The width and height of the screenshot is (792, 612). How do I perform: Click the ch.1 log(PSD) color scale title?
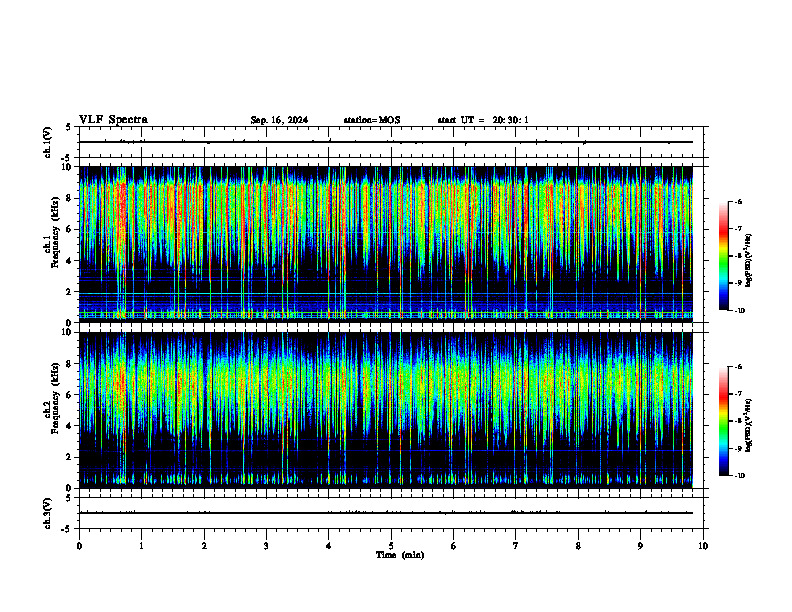point(749,261)
